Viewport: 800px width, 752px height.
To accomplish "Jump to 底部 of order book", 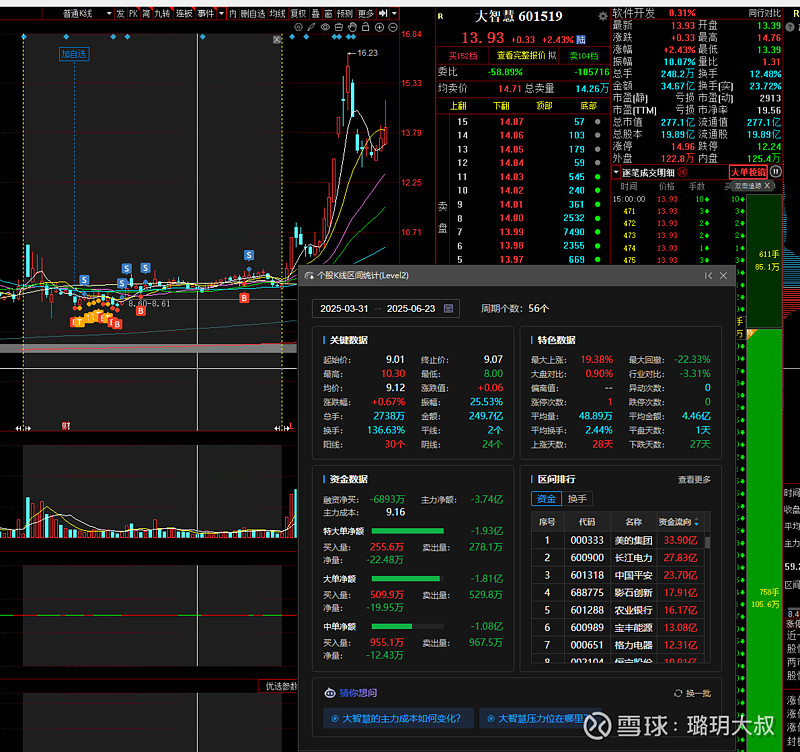I will [x=588, y=106].
